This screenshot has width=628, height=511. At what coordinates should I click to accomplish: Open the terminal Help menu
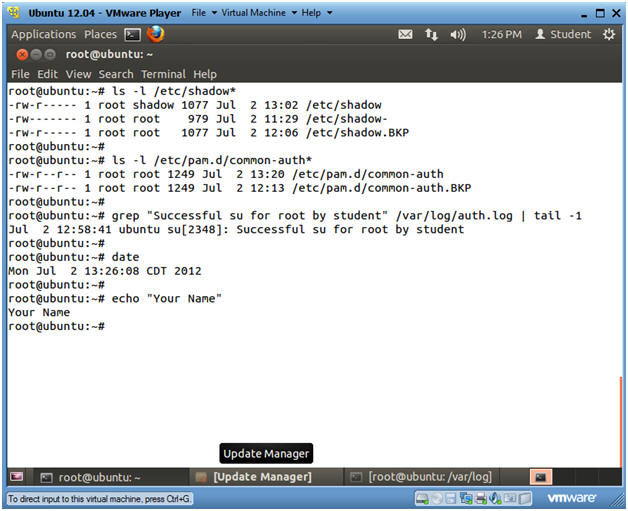(x=205, y=74)
